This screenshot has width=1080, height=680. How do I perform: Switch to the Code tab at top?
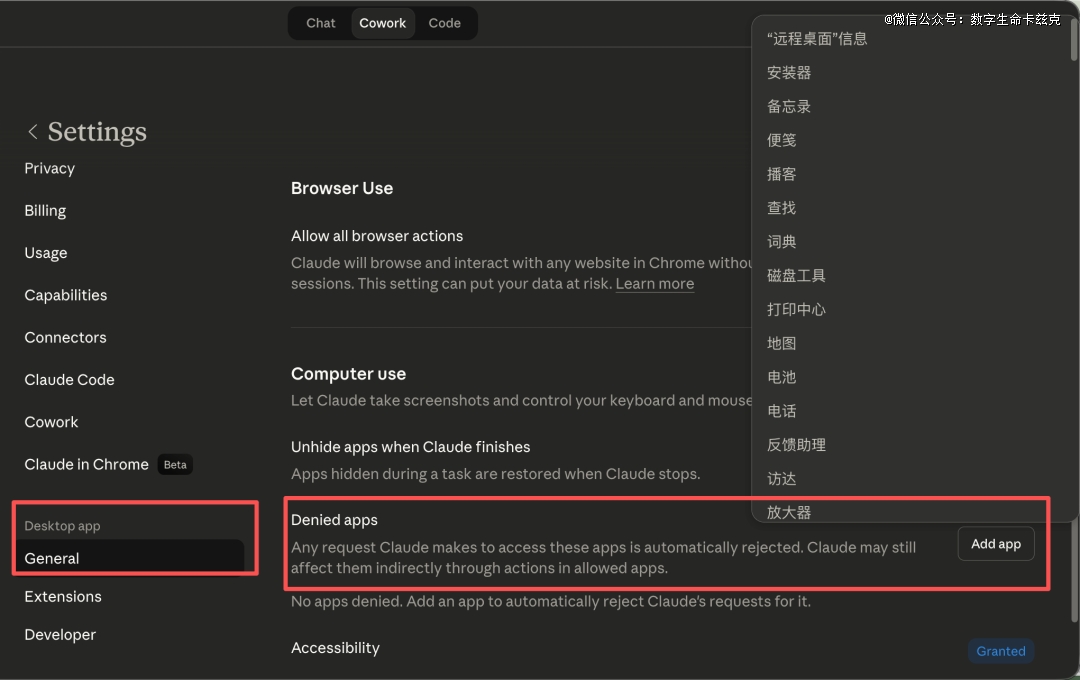pyautogui.click(x=444, y=23)
